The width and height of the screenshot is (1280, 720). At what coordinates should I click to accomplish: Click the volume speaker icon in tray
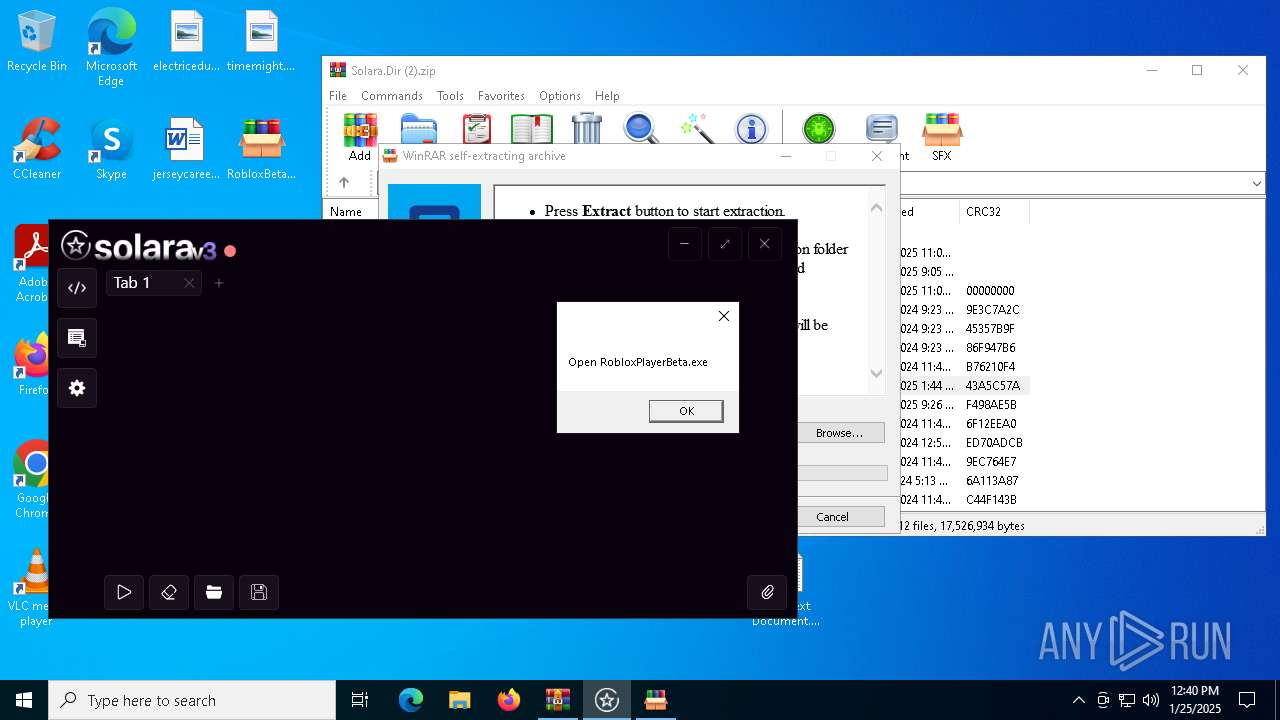click(1151, 700)
